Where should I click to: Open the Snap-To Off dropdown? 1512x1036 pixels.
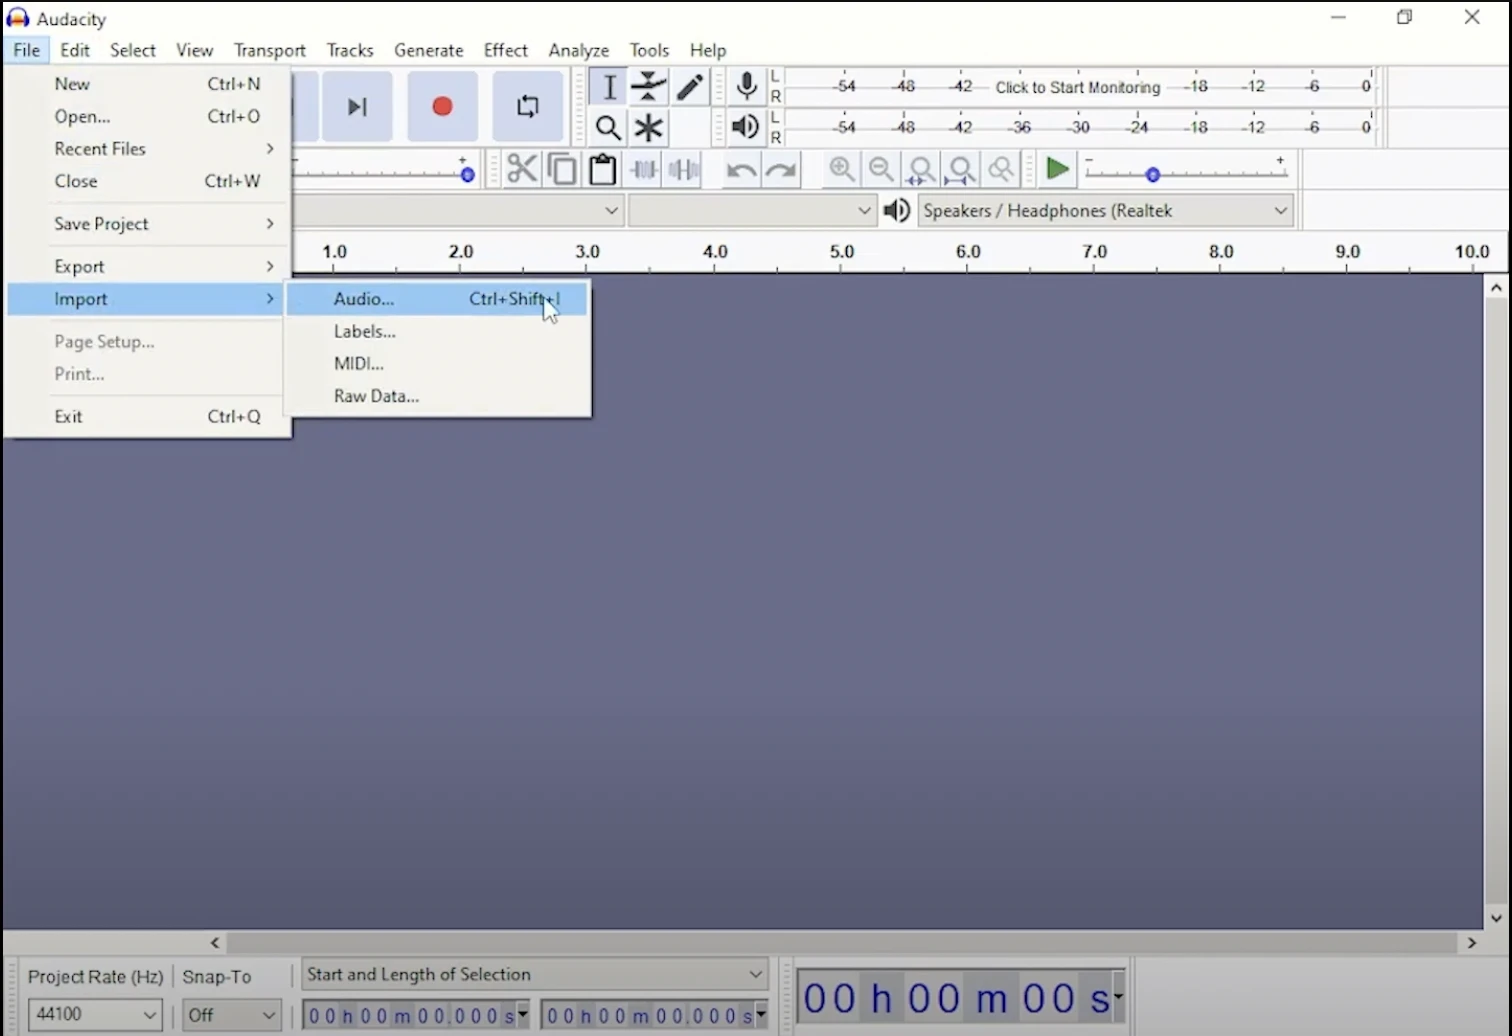pos(231,1014)
